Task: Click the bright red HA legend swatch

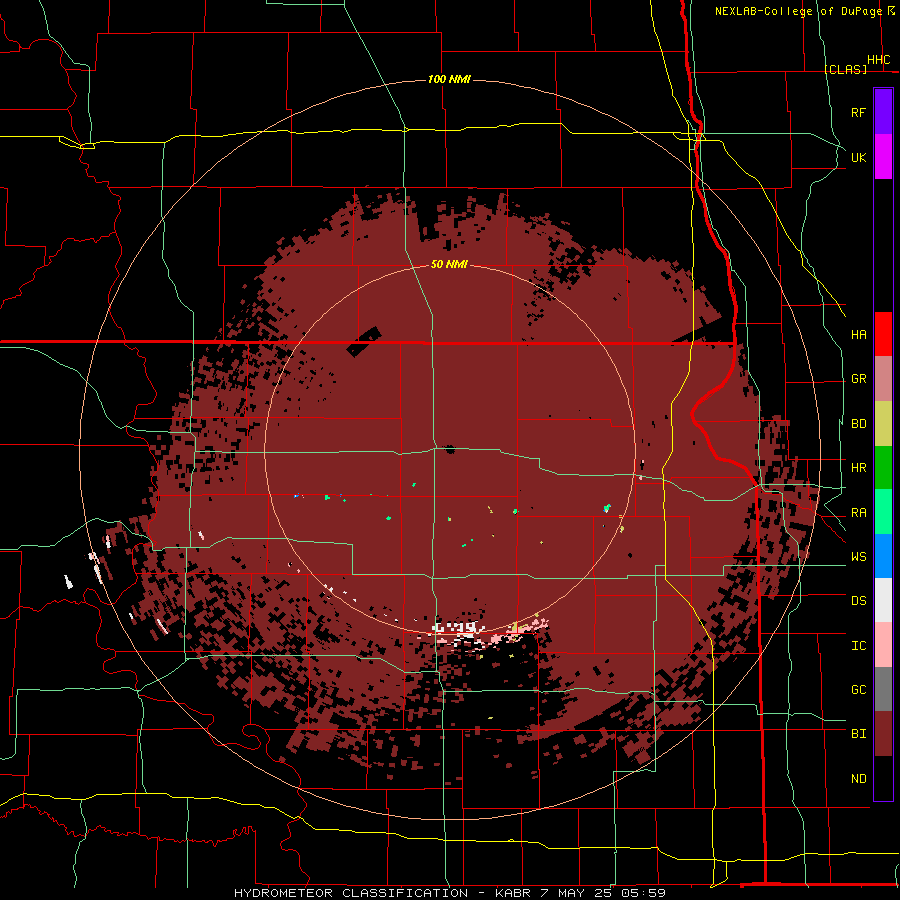Action: (883, 334)
